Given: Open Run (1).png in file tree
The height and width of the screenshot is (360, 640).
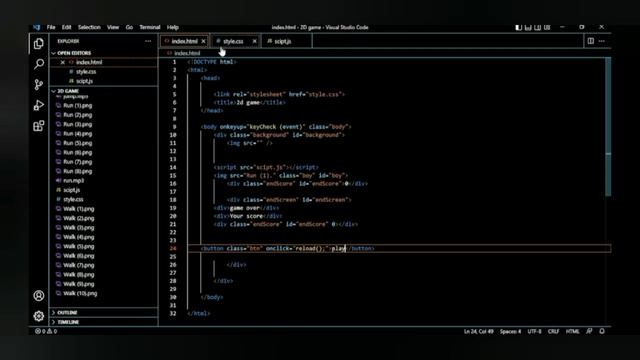Looking at the screenshot, I should click(x=78, y=105).
